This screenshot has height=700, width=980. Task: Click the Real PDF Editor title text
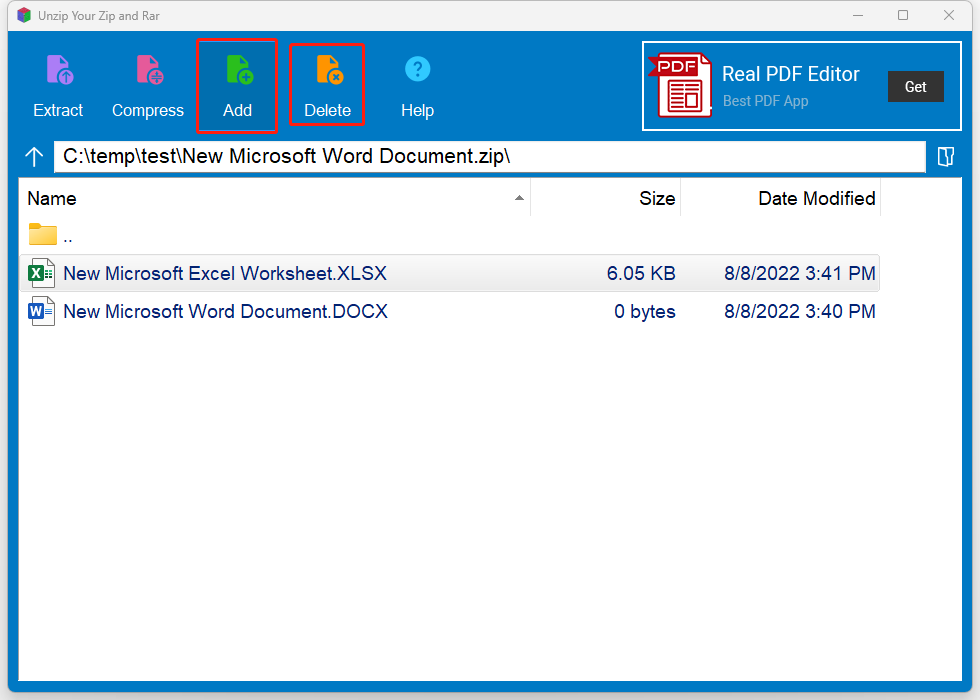tap(790, 75)
